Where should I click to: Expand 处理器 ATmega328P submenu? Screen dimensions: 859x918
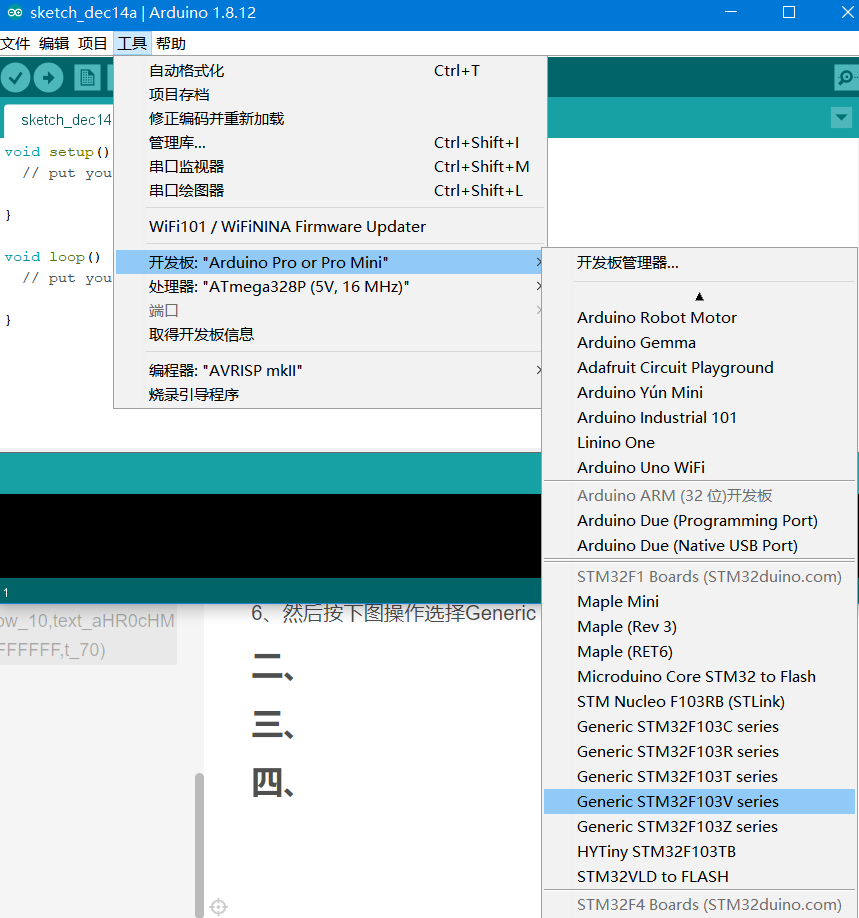point(329,287)
